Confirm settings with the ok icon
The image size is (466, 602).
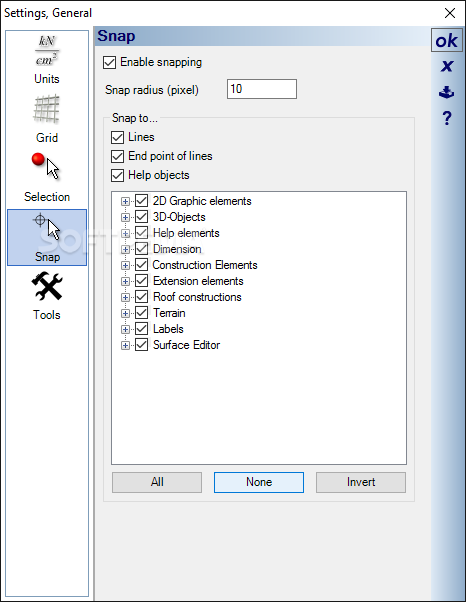(446, 40)
